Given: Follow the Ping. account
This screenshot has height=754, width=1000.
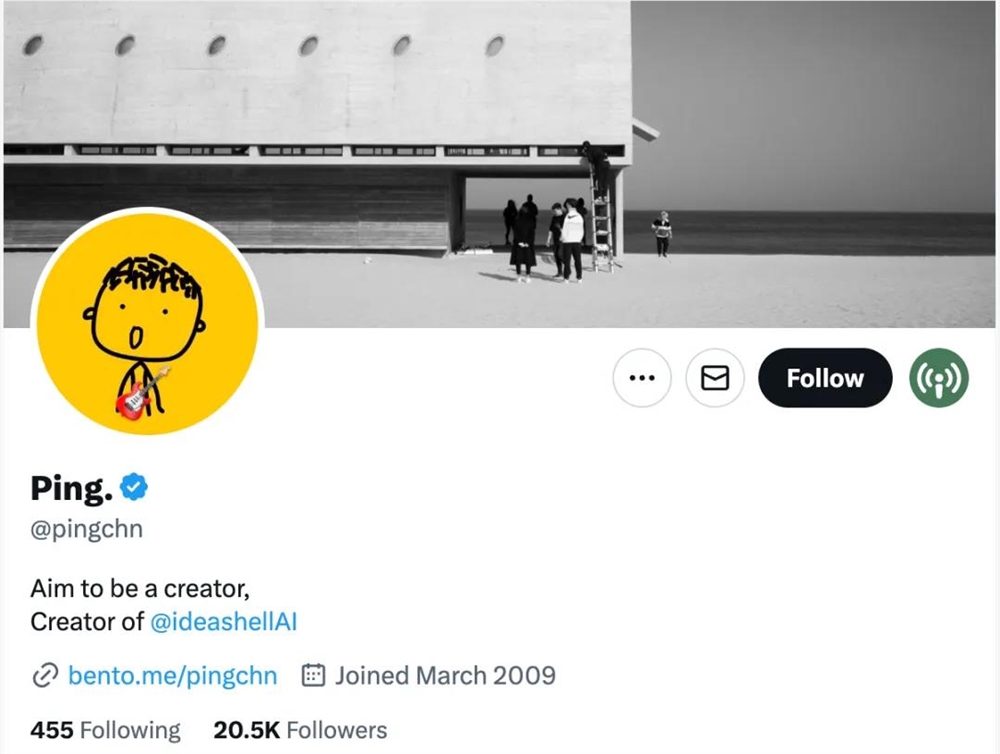Looking at the screenshot, I should [824, 378].
